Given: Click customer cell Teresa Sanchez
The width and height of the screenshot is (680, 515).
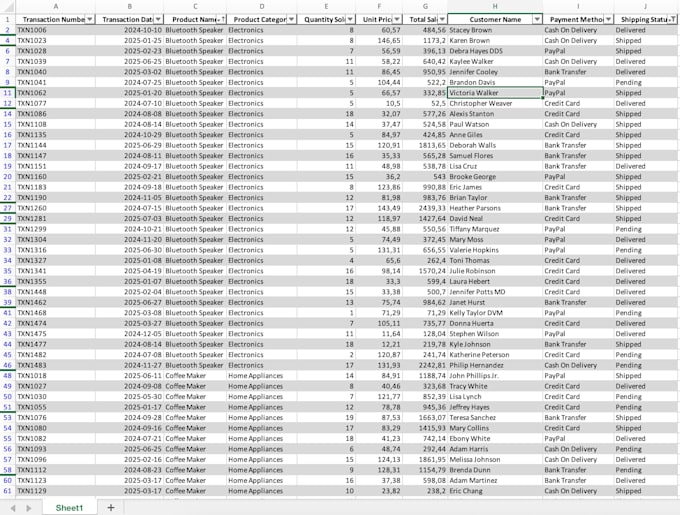Looking at the screenshot, I should pos(495,417).
